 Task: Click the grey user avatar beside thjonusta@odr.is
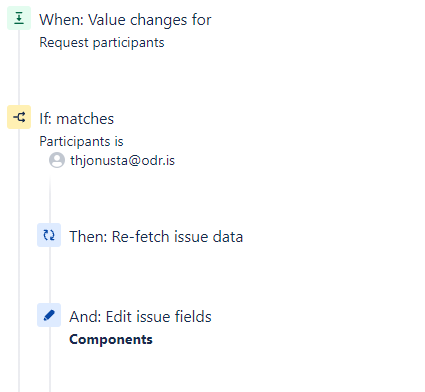coord(57,160)
